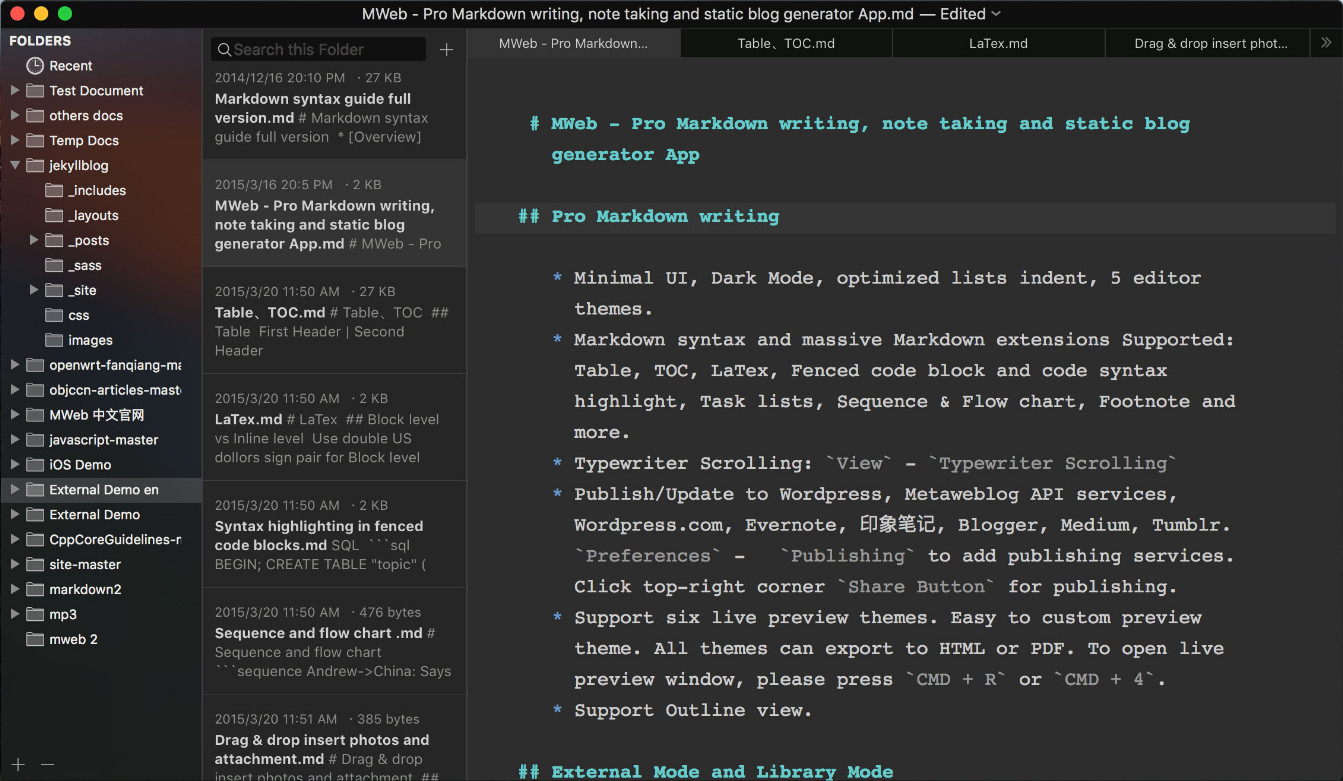1343x781 pixels.
Task: Switch to the LaTex.md tab
Action: [998, 43]
